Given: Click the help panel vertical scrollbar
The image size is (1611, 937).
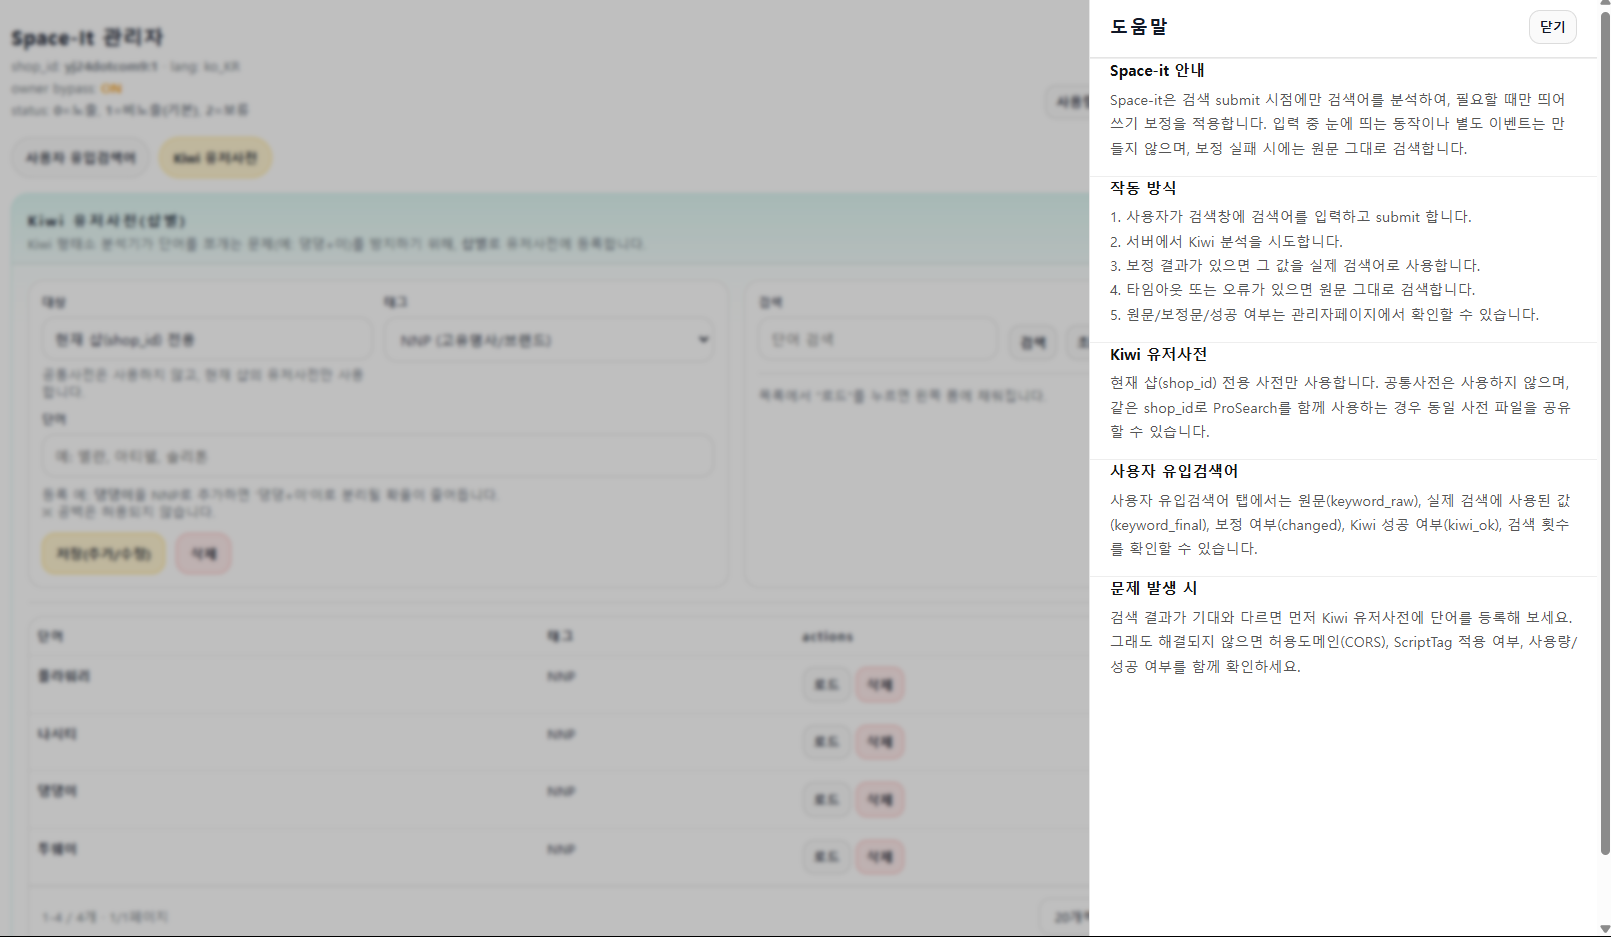Looking at the screenshot, I should coord(1604,430).
